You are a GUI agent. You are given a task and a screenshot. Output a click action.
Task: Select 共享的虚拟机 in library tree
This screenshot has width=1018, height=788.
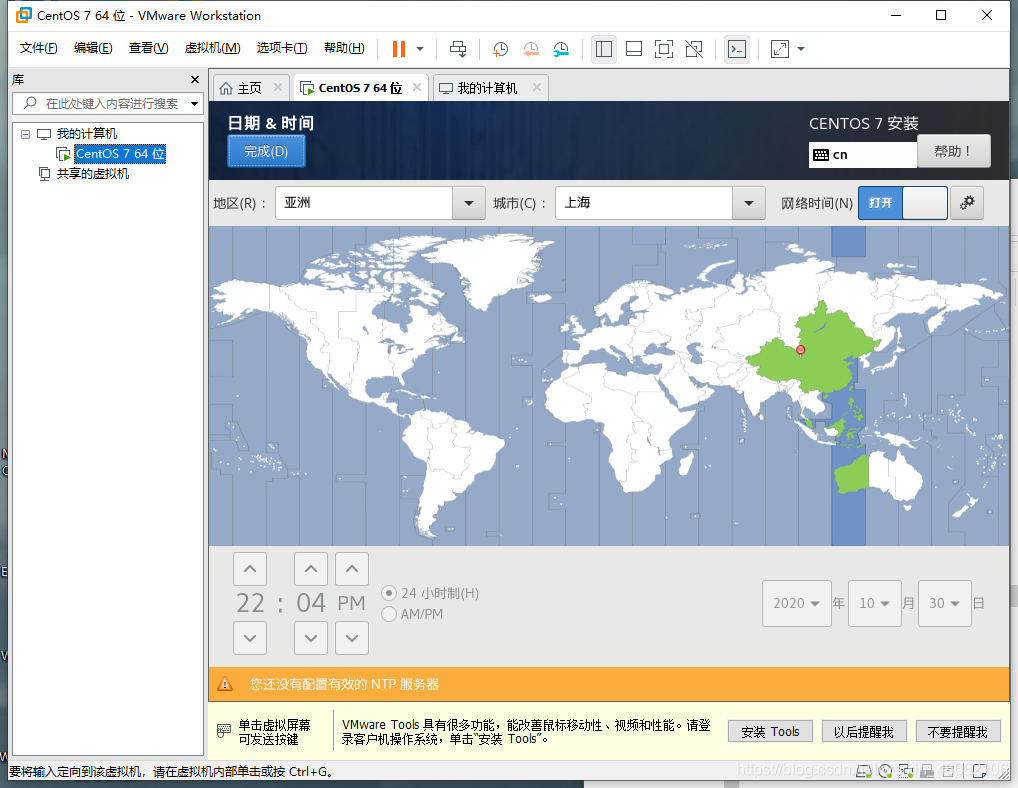pyautogui.click(x=93, y=173)
